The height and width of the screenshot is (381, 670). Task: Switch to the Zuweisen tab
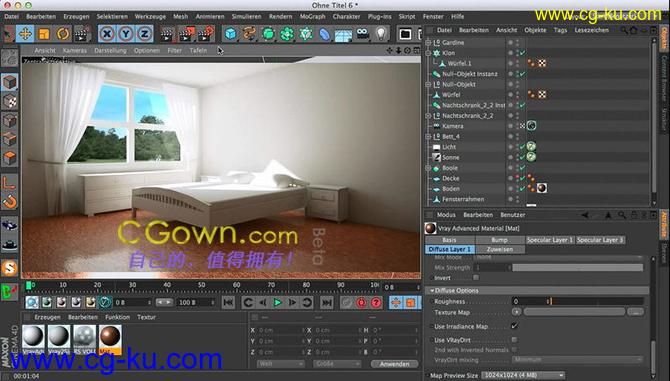(500, 249)
